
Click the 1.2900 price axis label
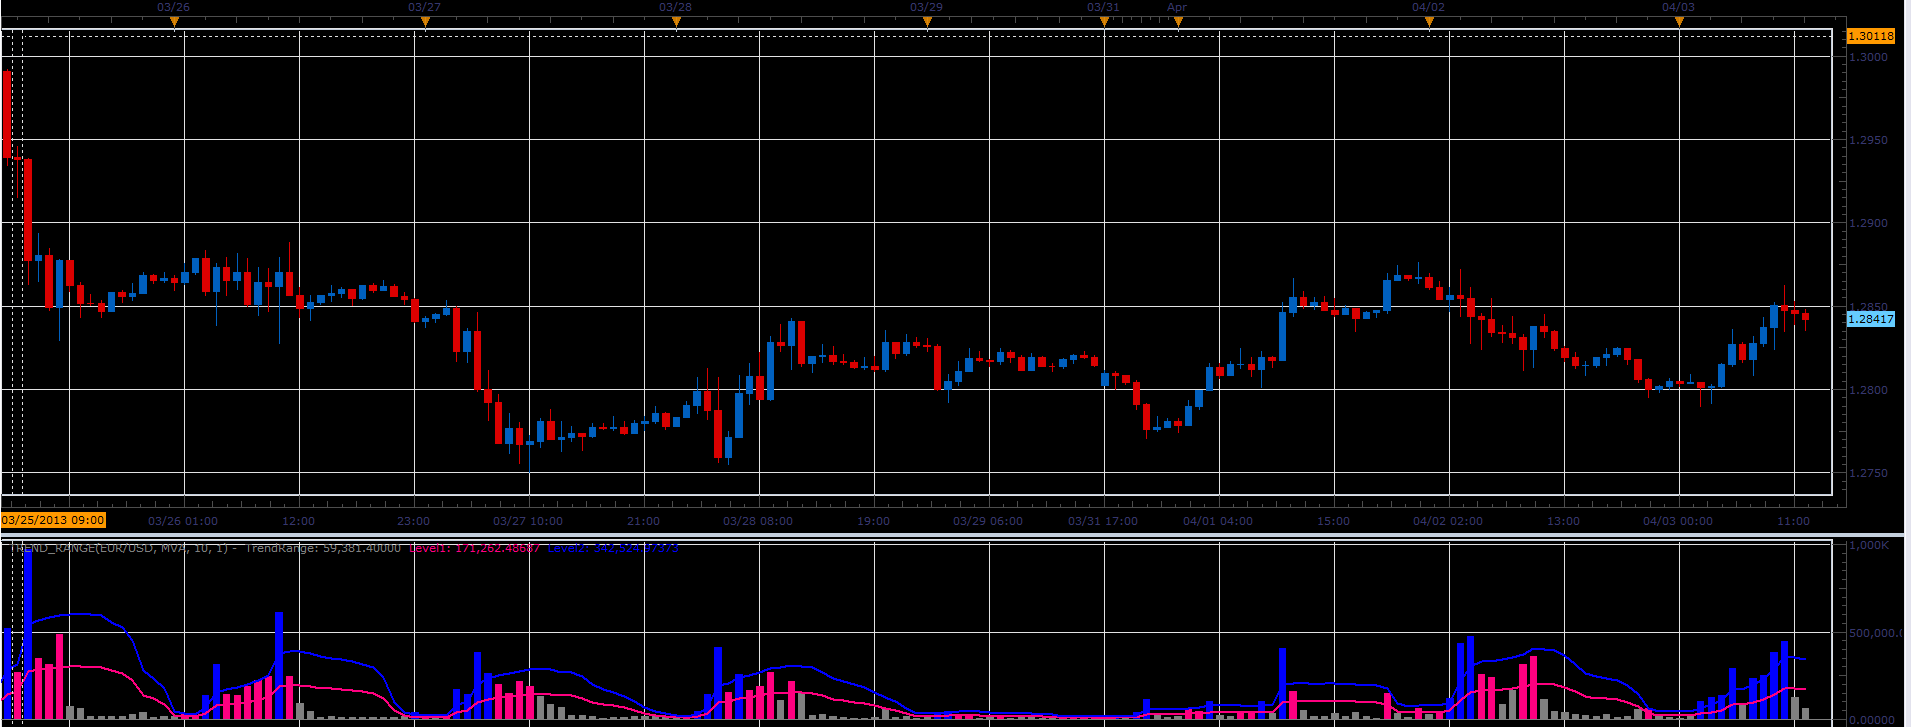coord(1868,223)
